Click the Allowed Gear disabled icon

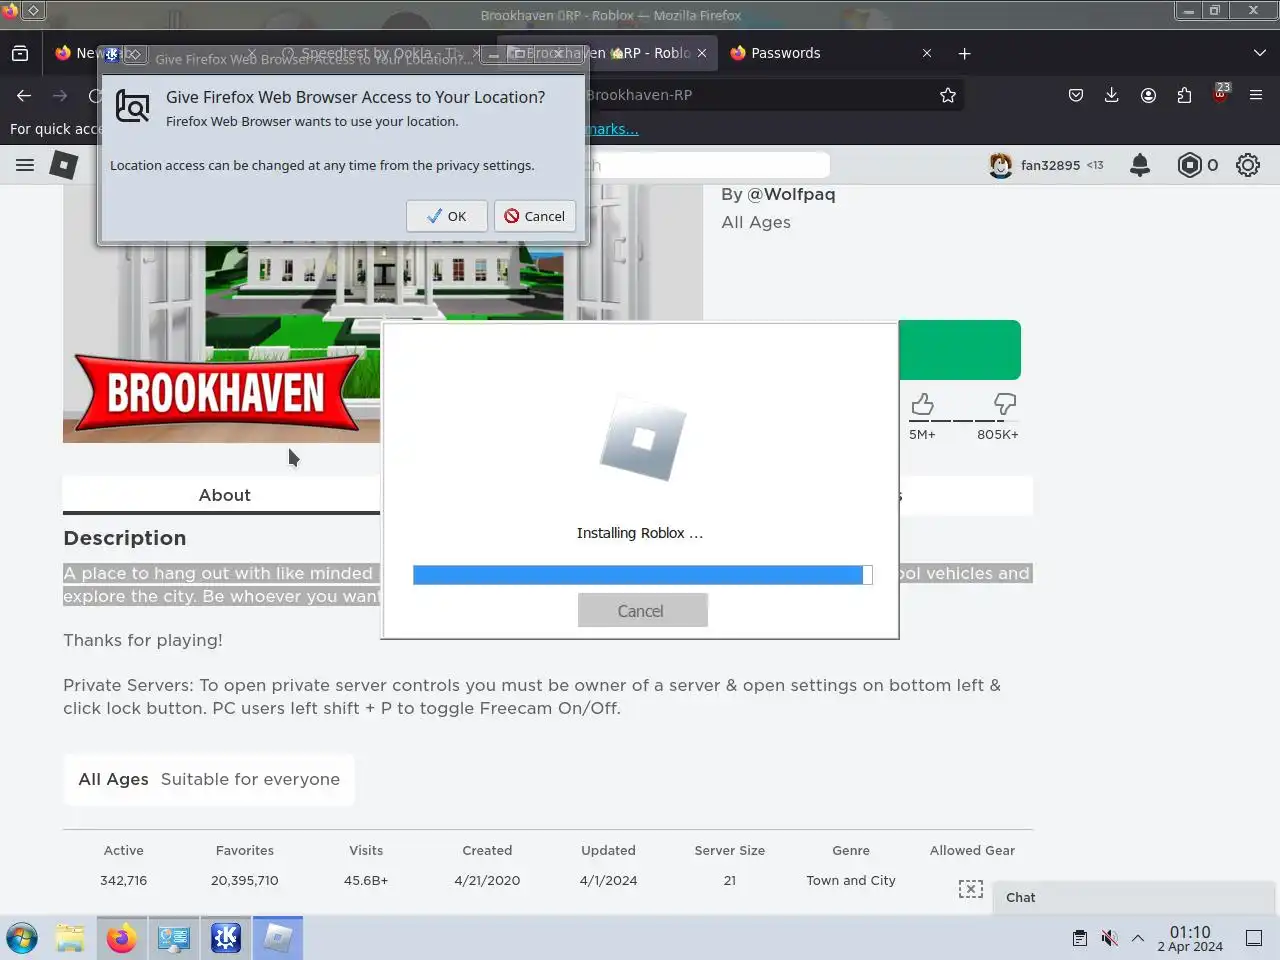click(971, 888)
